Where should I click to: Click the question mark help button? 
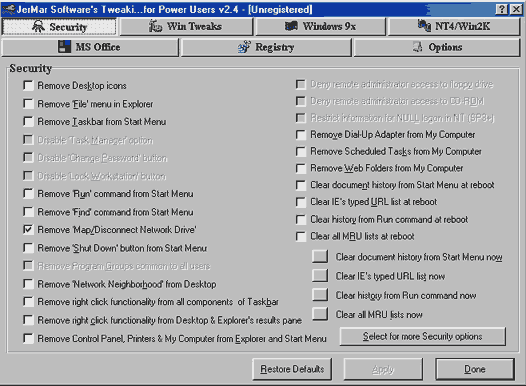502,9
